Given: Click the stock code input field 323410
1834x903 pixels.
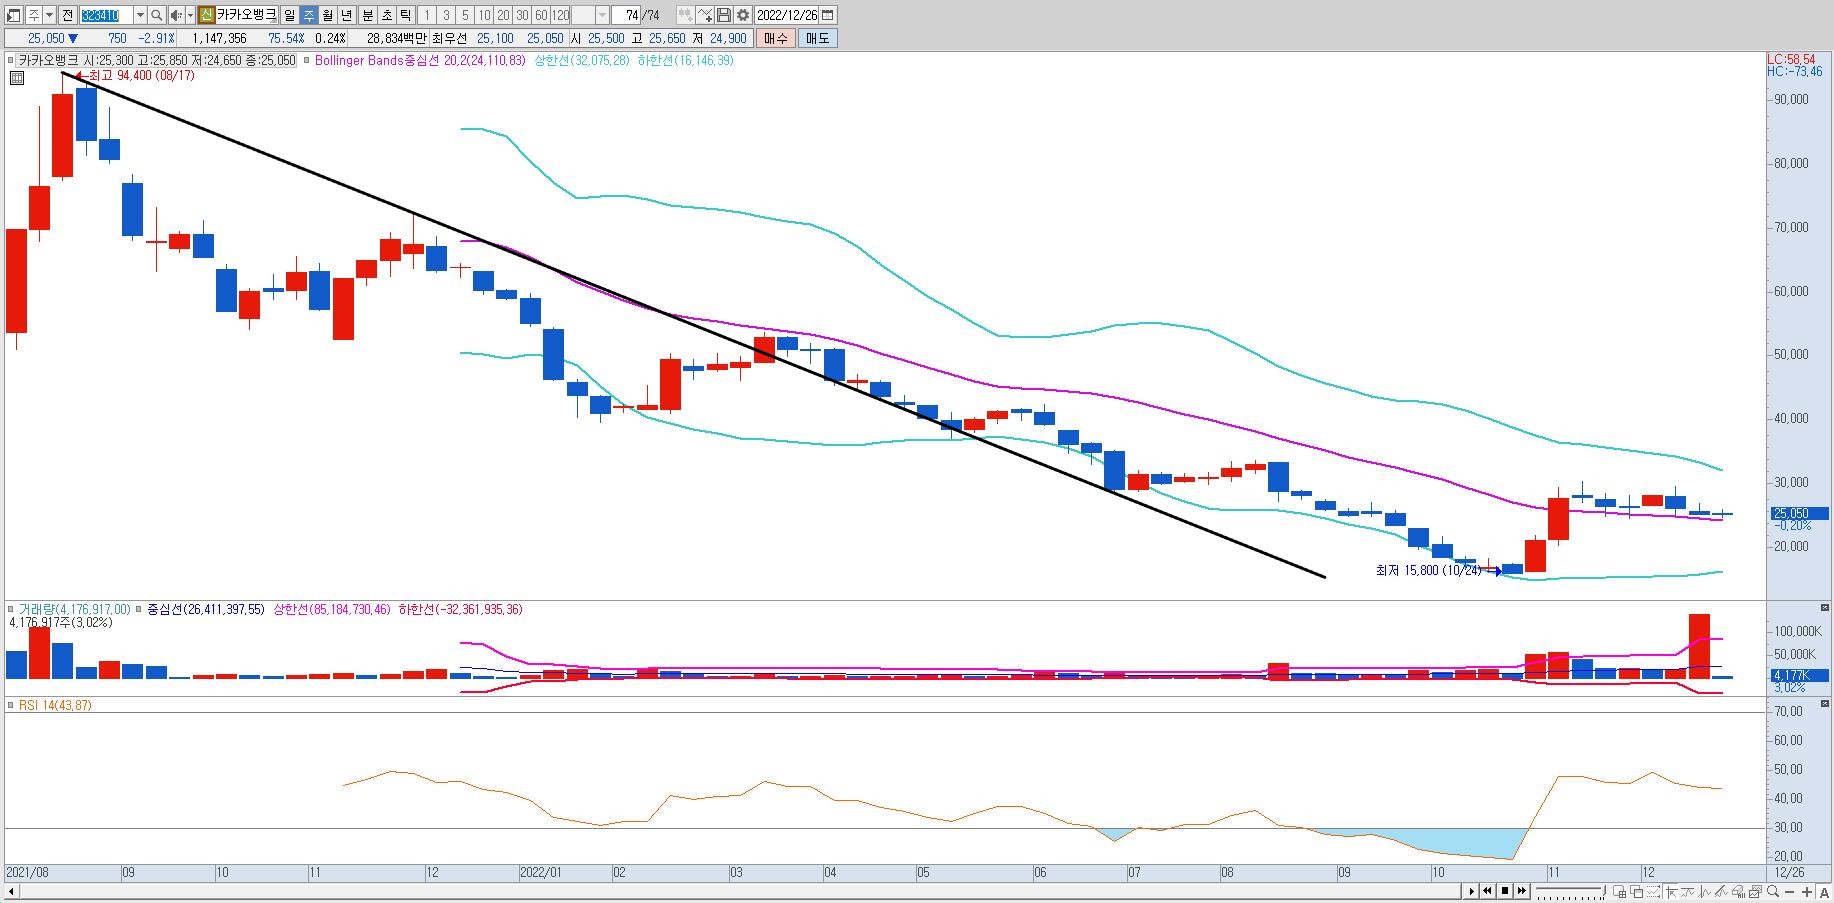Looking at the screenshot, I should (x=107, y=15).
